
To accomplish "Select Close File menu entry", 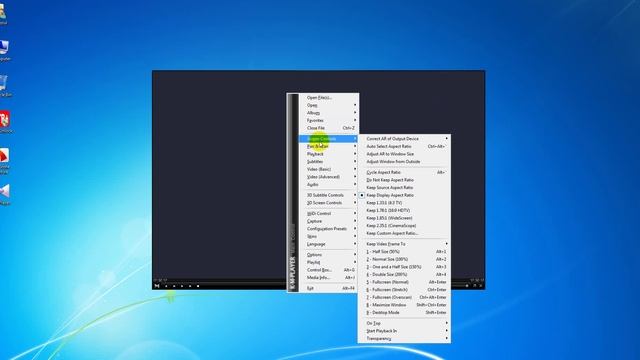I will pos(329,128).
